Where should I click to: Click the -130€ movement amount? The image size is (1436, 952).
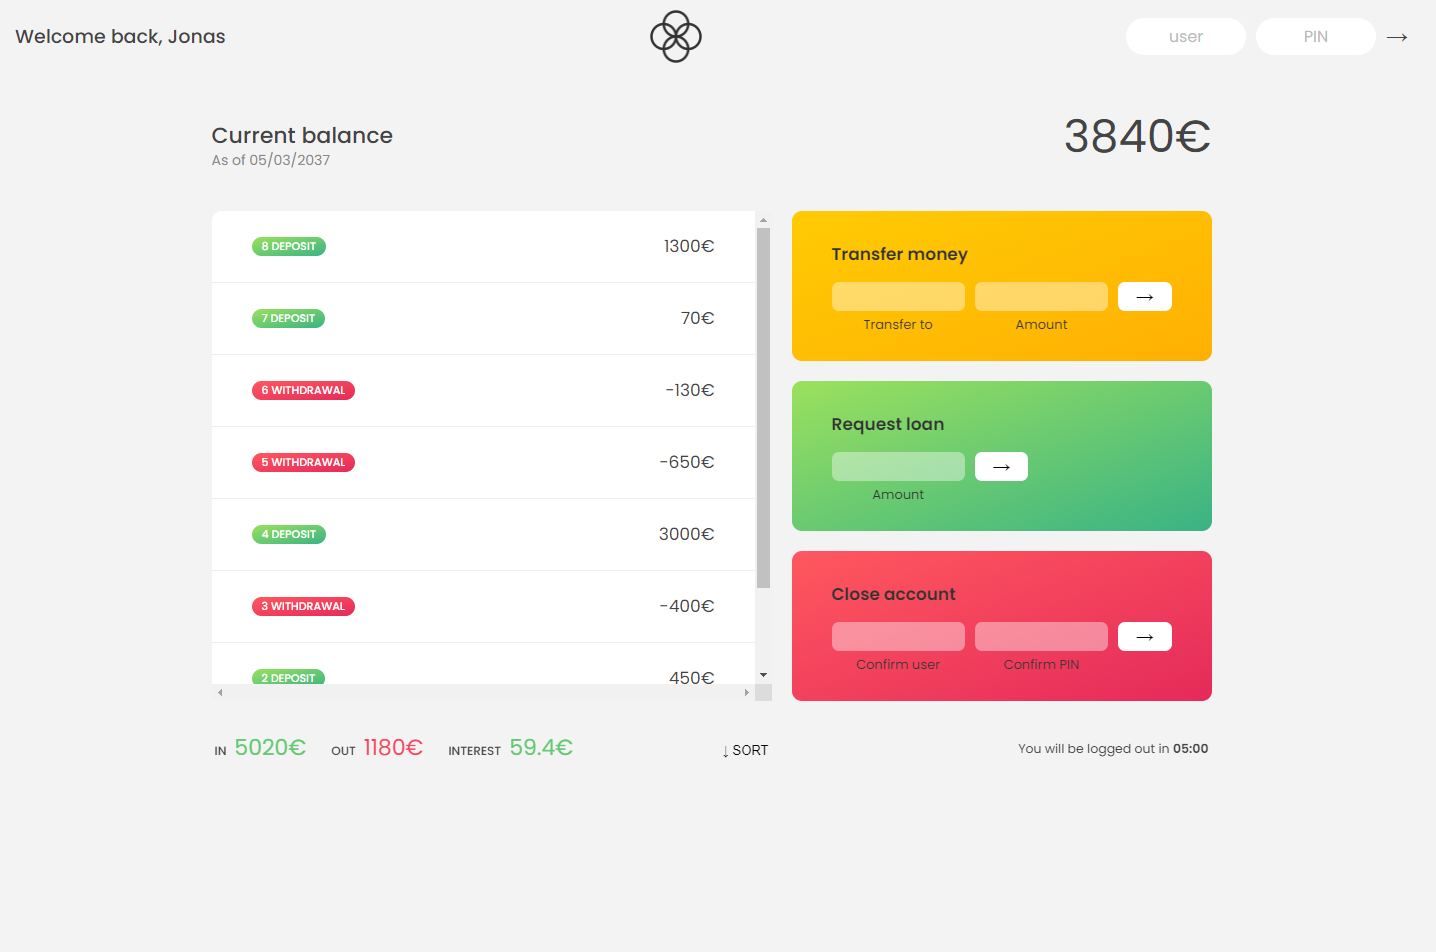coord(690,390)
